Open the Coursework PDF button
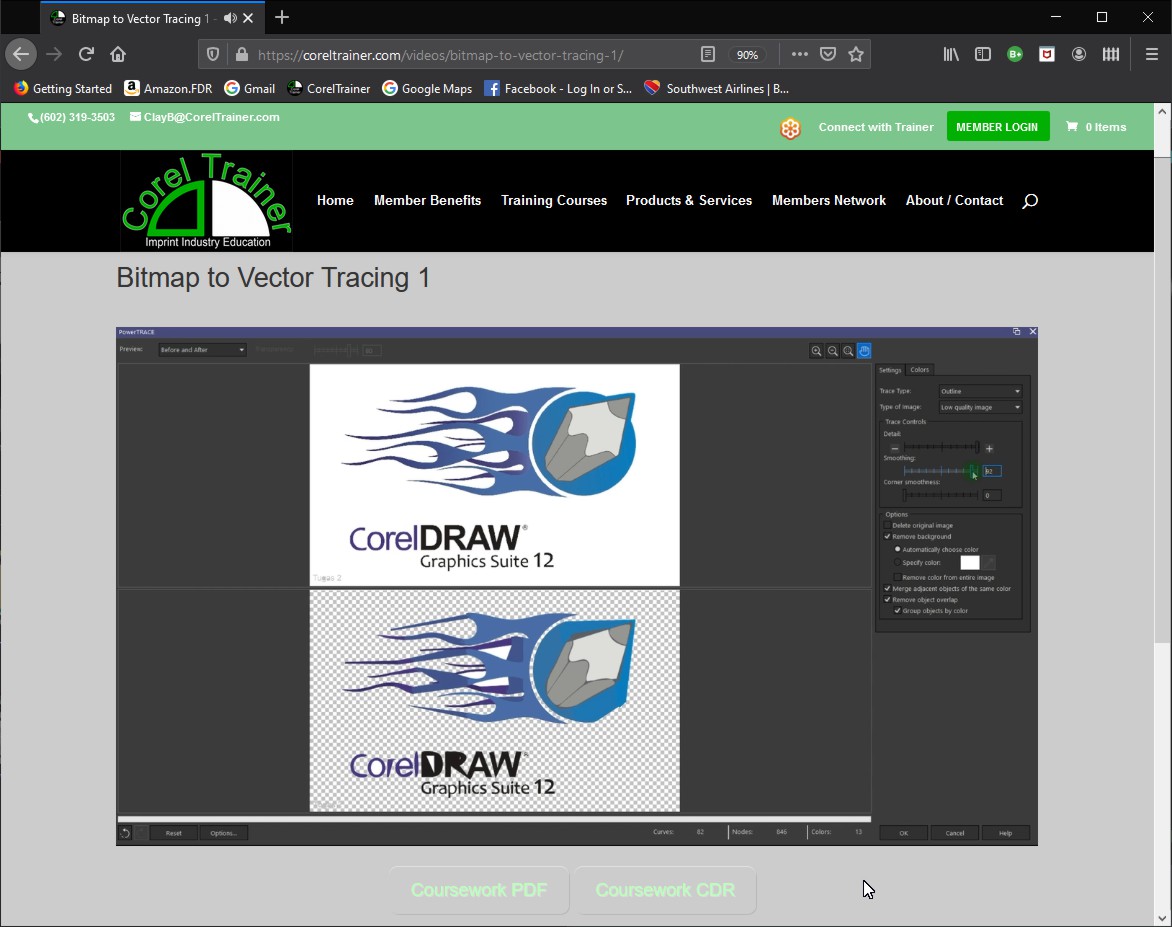 tap(479, 890)
